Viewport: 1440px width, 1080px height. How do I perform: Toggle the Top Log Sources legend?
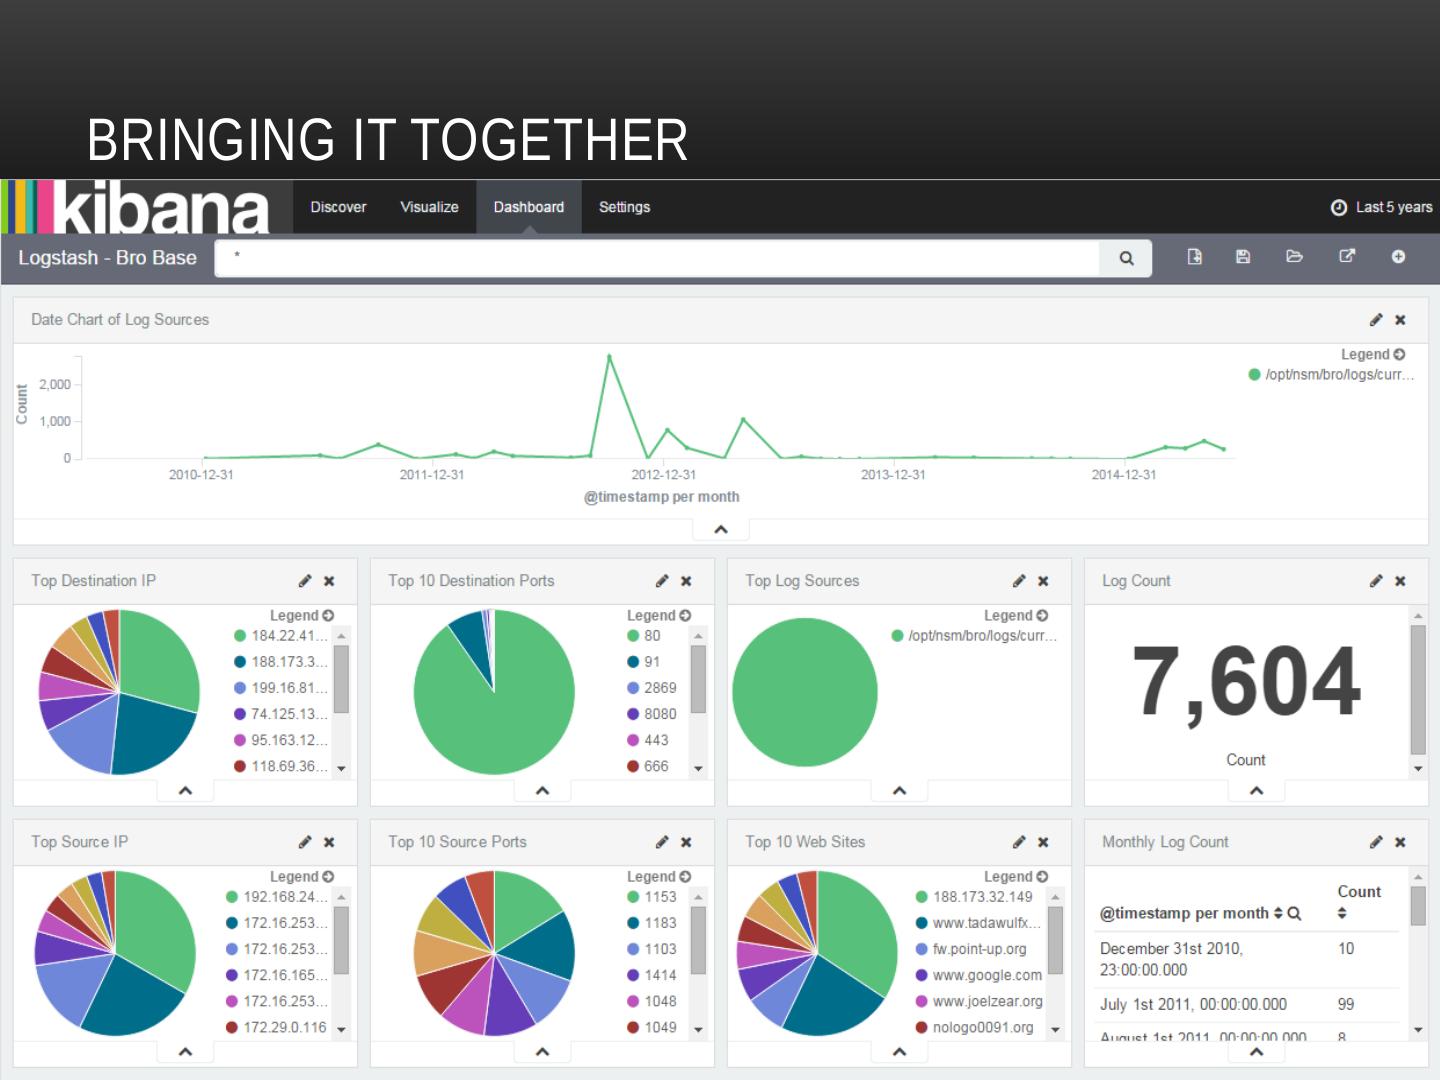1016,615
